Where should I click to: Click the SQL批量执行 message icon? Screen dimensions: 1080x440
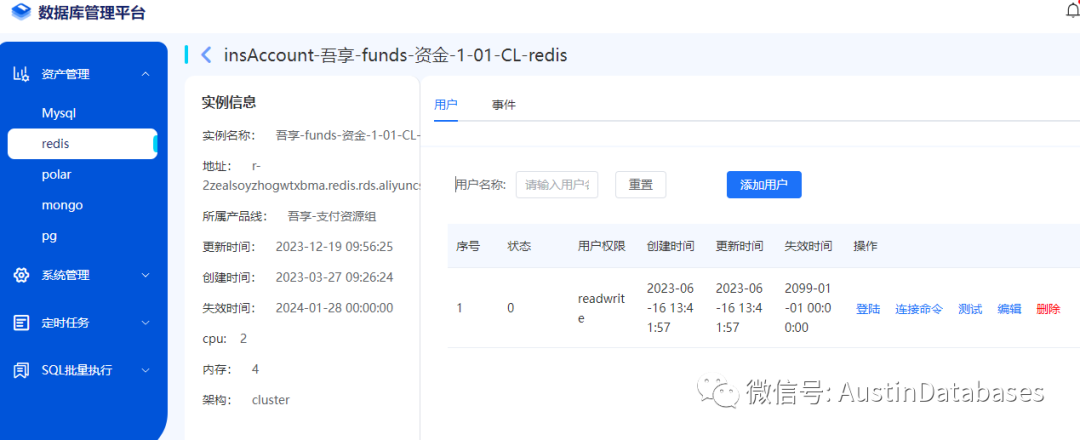pyautogui.click(x=21, y=370)
